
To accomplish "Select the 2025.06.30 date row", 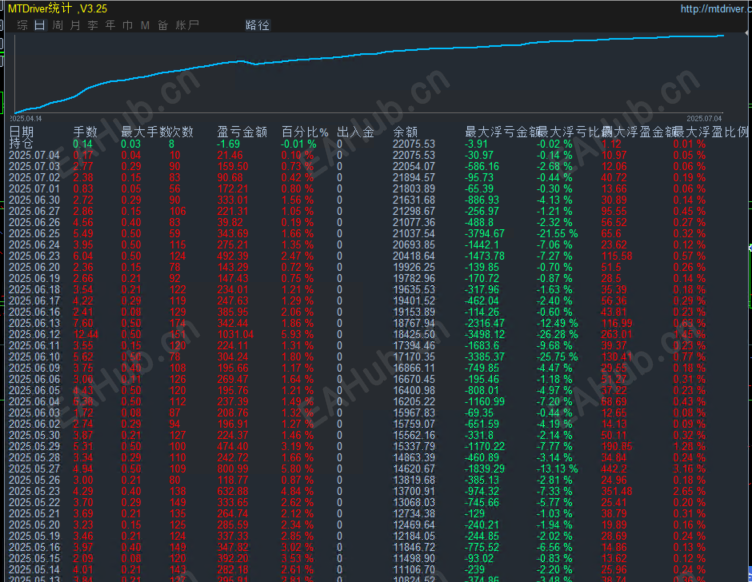I will pyautogui.click(x=34, y=200).
